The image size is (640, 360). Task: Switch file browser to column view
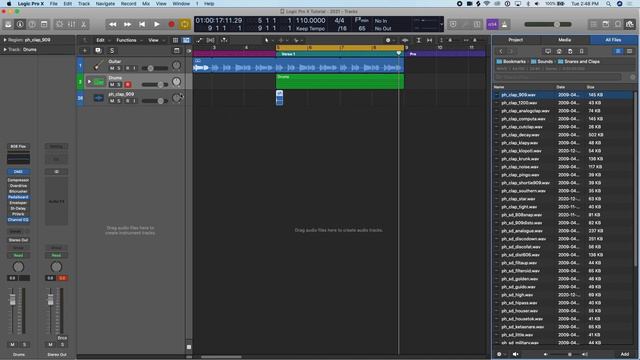(x=629, y=51)
